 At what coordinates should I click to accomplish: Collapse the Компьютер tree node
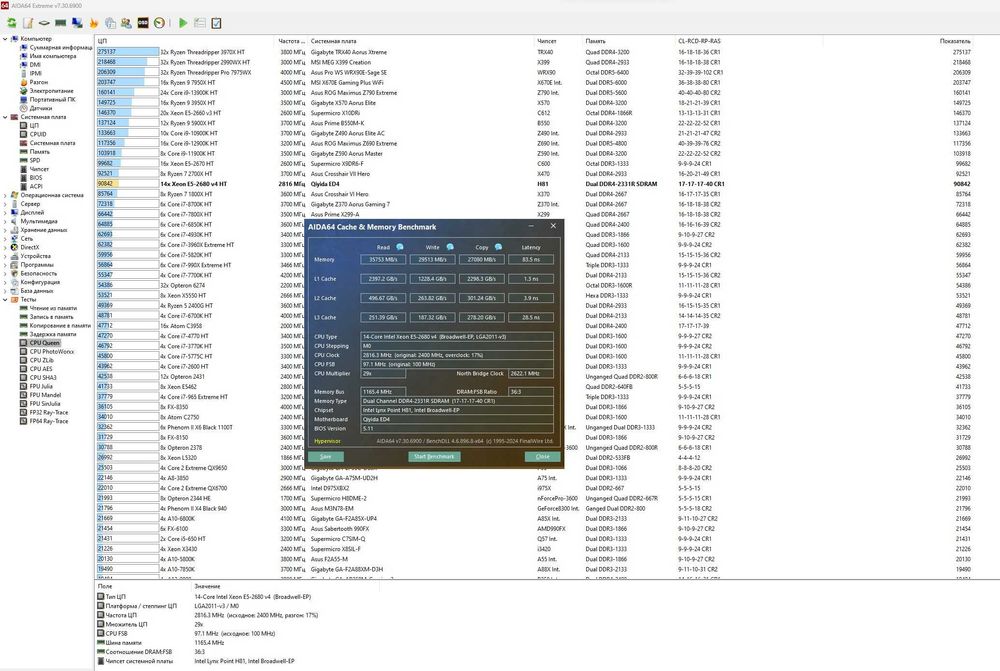point(4,39)
